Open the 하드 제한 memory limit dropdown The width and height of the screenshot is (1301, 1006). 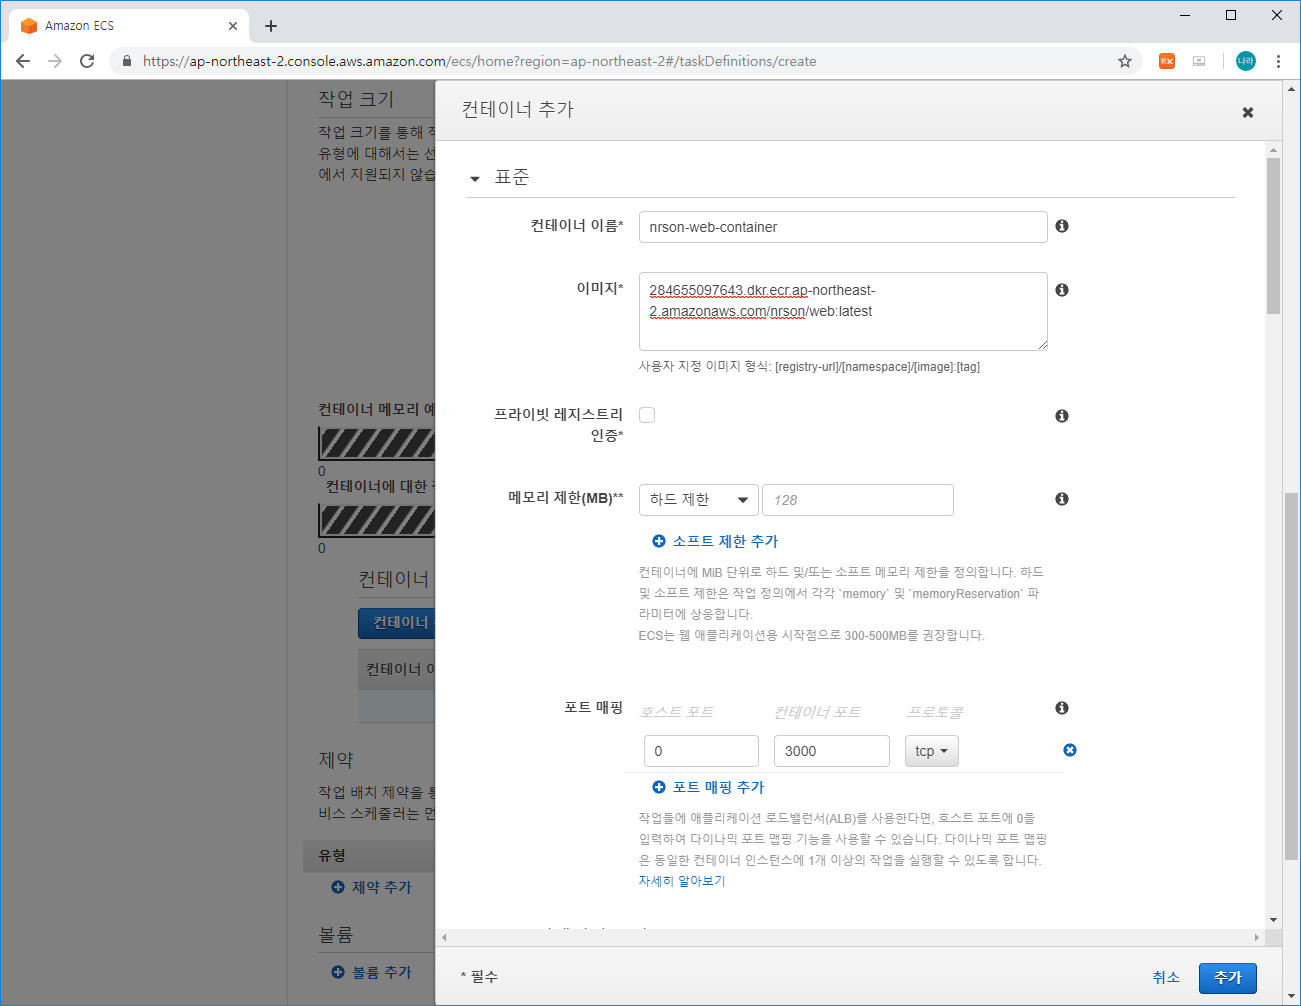tap(698, 500)
